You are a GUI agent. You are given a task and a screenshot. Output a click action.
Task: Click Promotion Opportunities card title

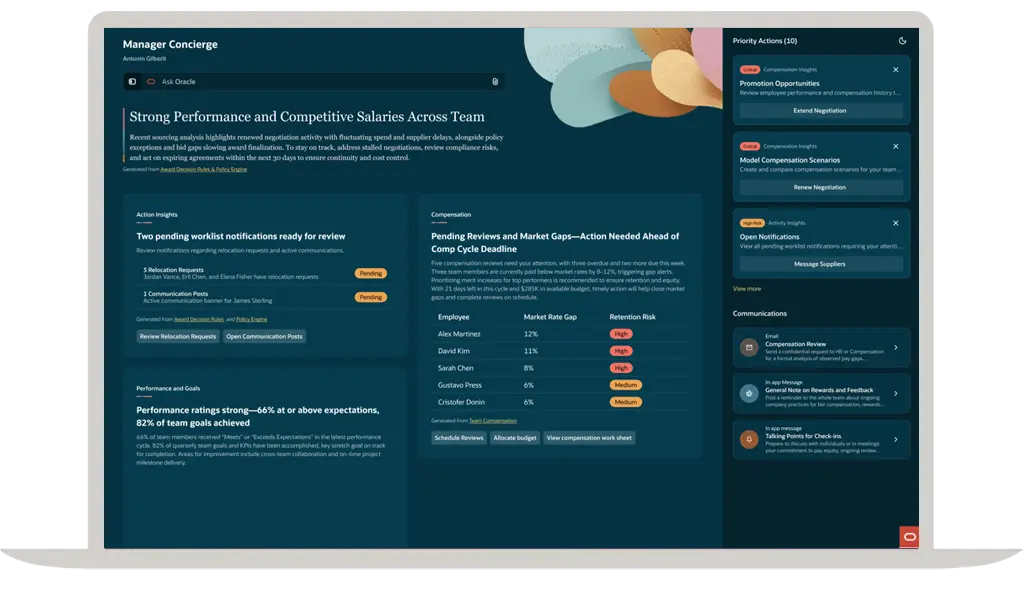coord(779,84)
